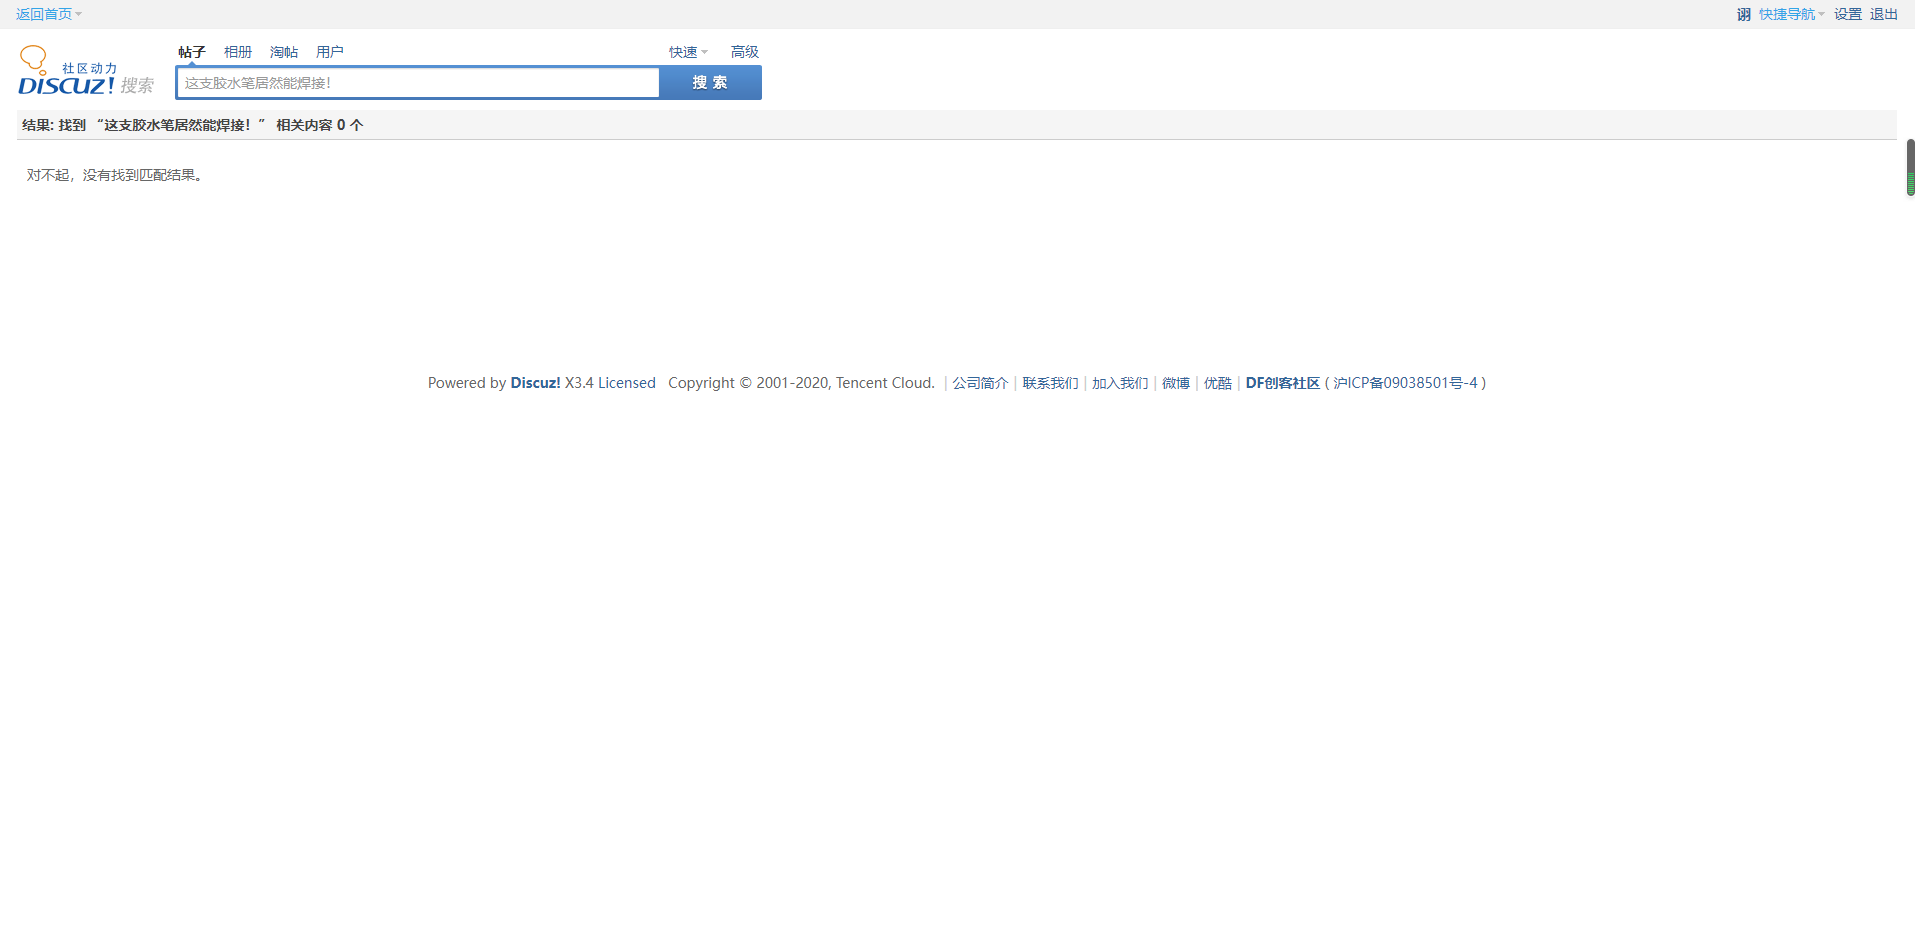The image size is (1915, 937).
Task: Click the username 谰 link
Action: (1744, 14)
